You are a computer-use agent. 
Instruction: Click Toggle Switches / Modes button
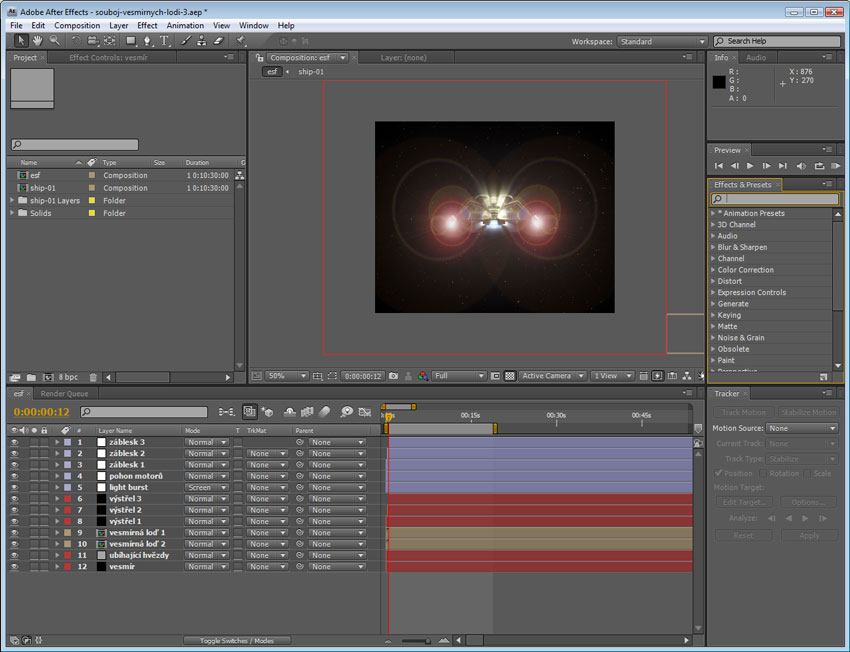pos(237,641)
